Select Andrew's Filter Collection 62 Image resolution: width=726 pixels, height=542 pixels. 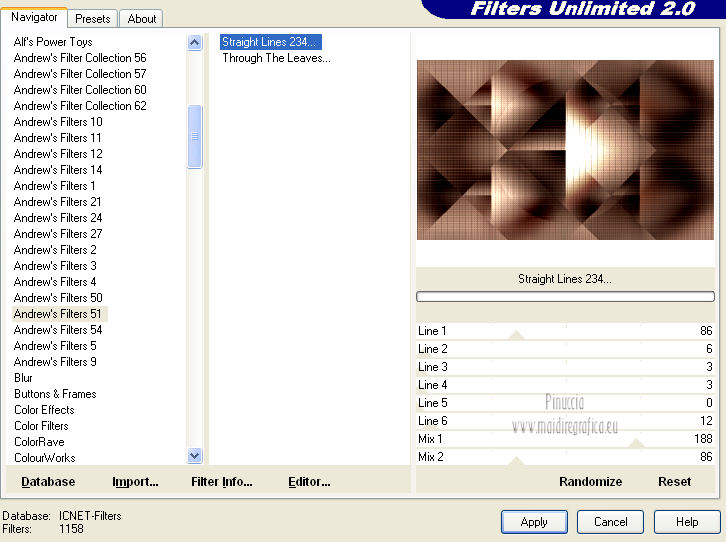click(x=80, y=106)
